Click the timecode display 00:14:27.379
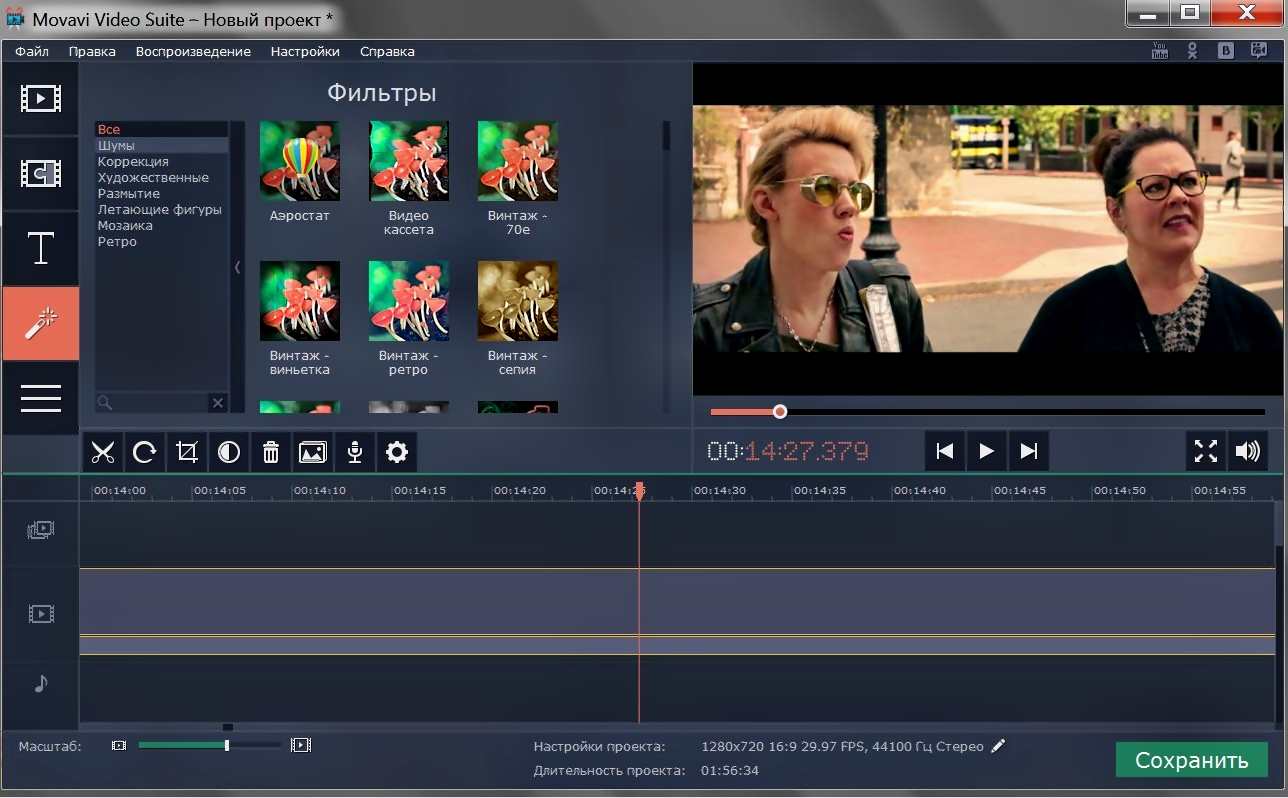This screenshot has width=1288, height=798. point(788,451)
